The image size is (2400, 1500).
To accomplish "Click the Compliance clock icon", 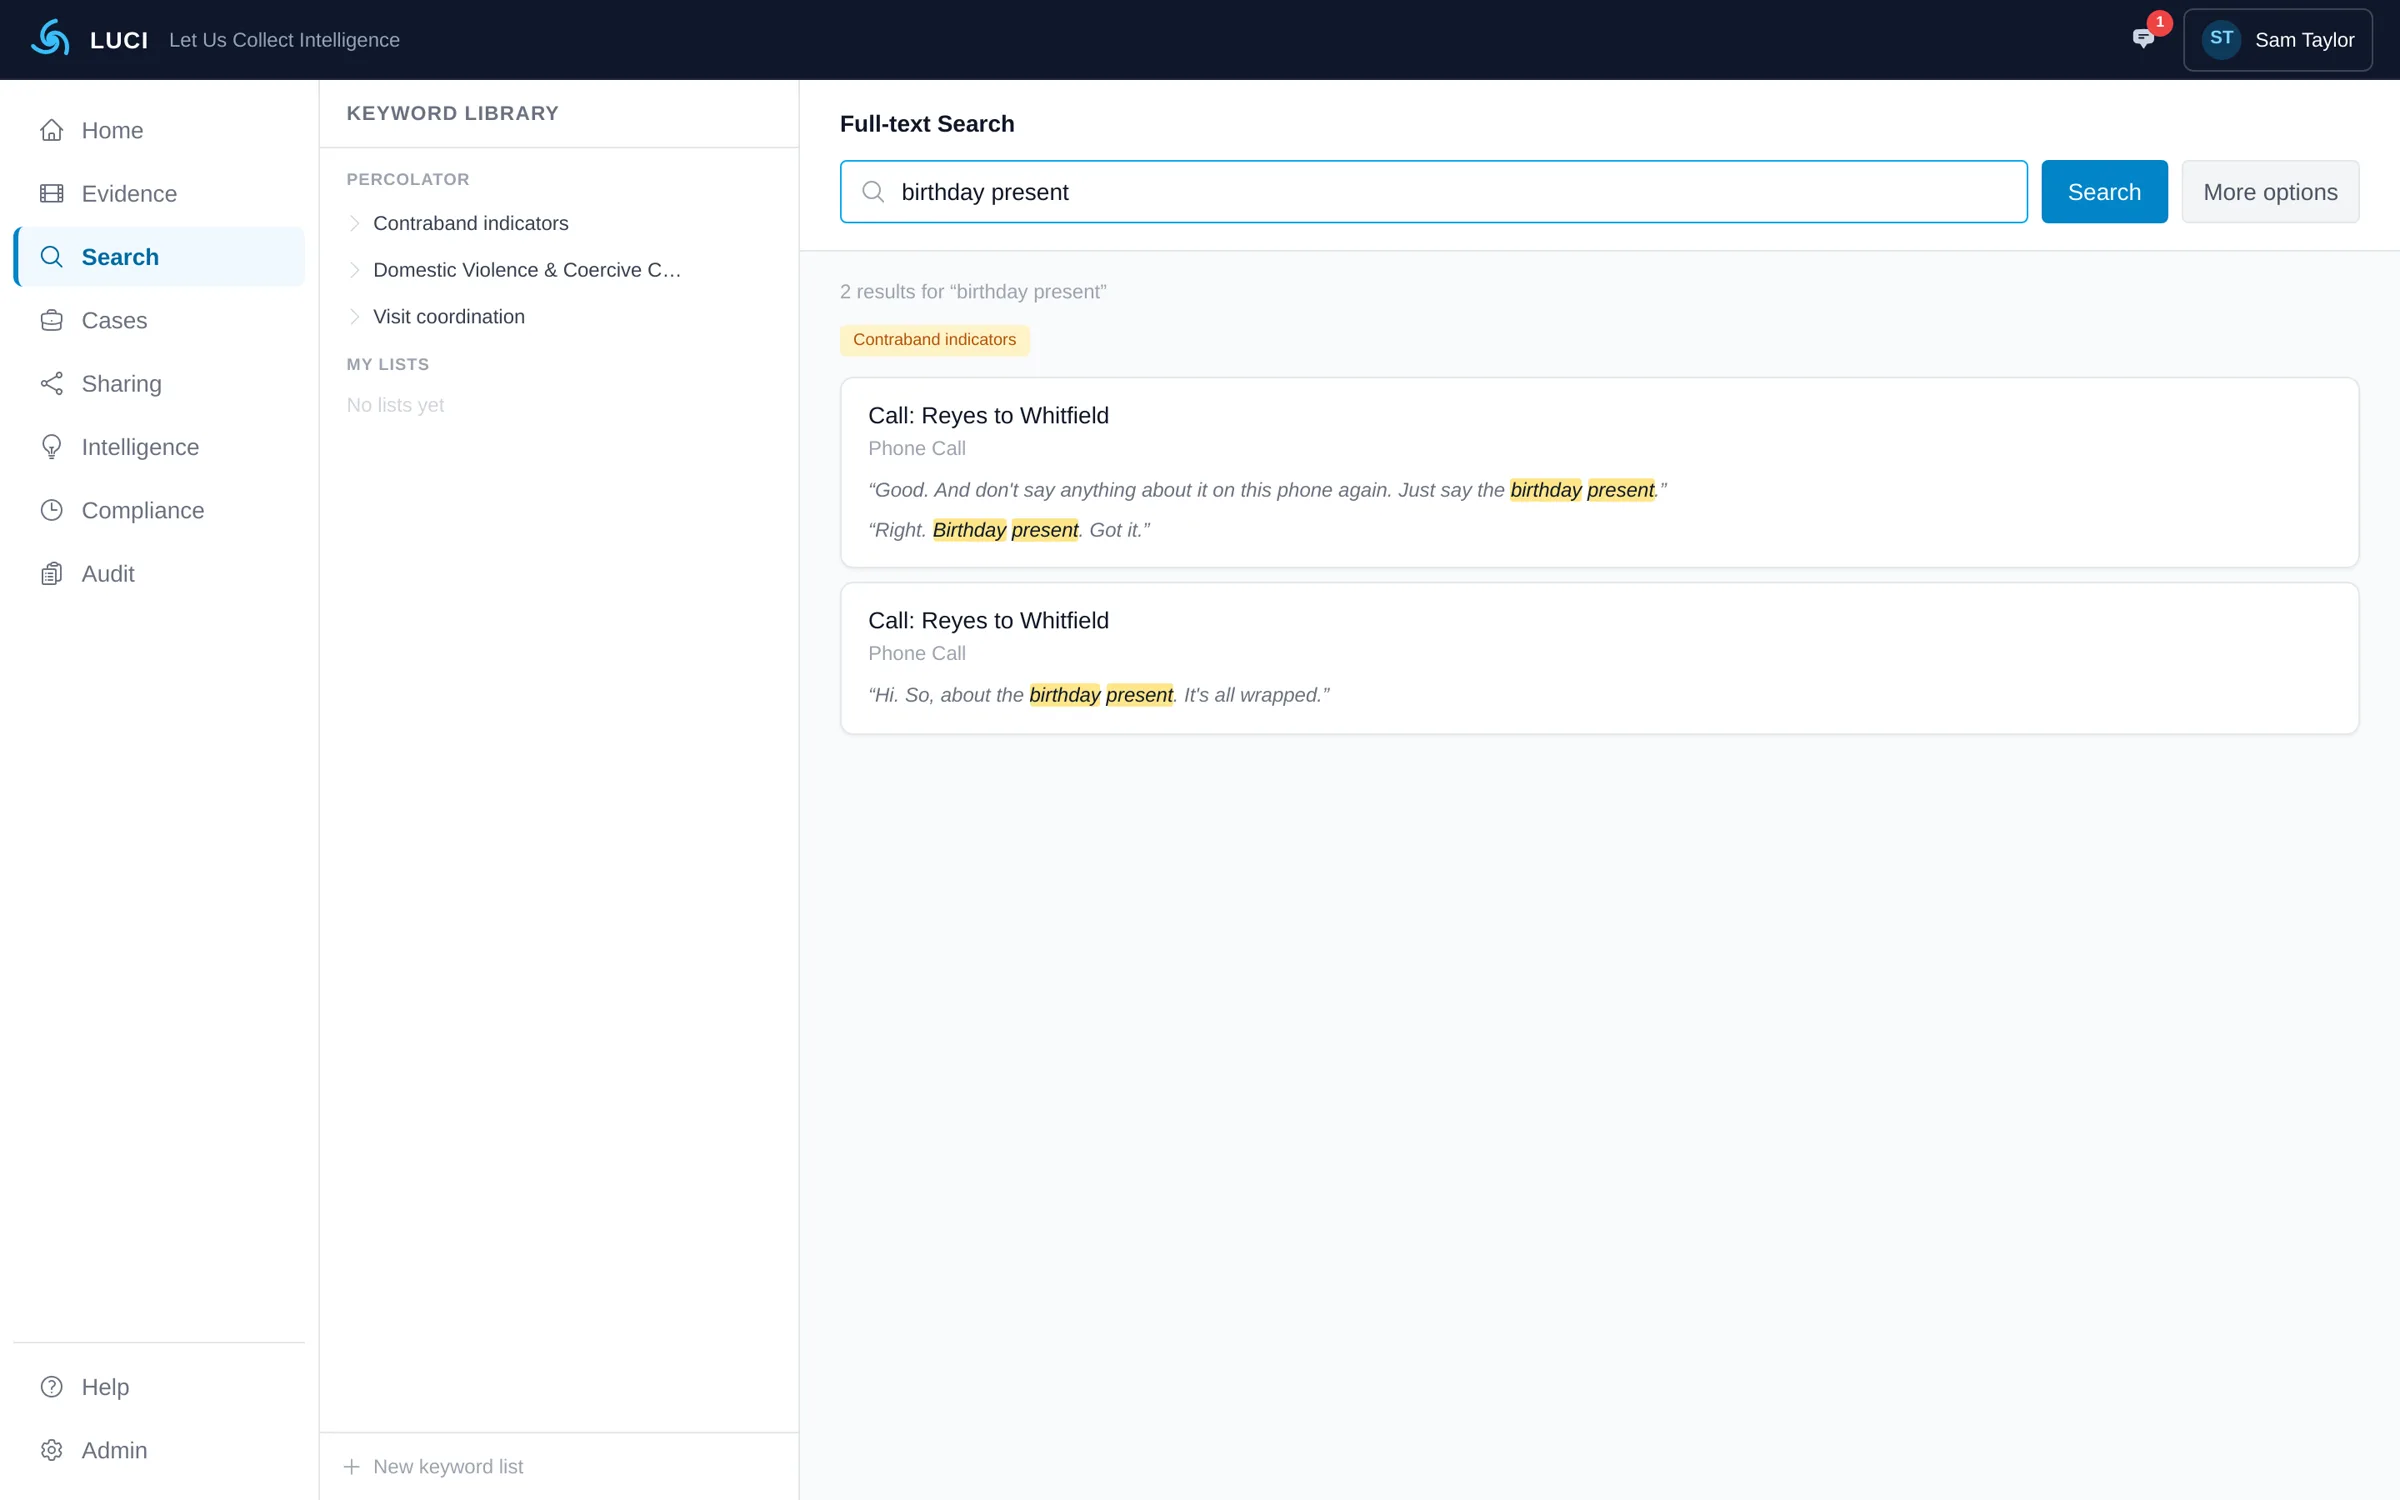I will tap(52, 510).
